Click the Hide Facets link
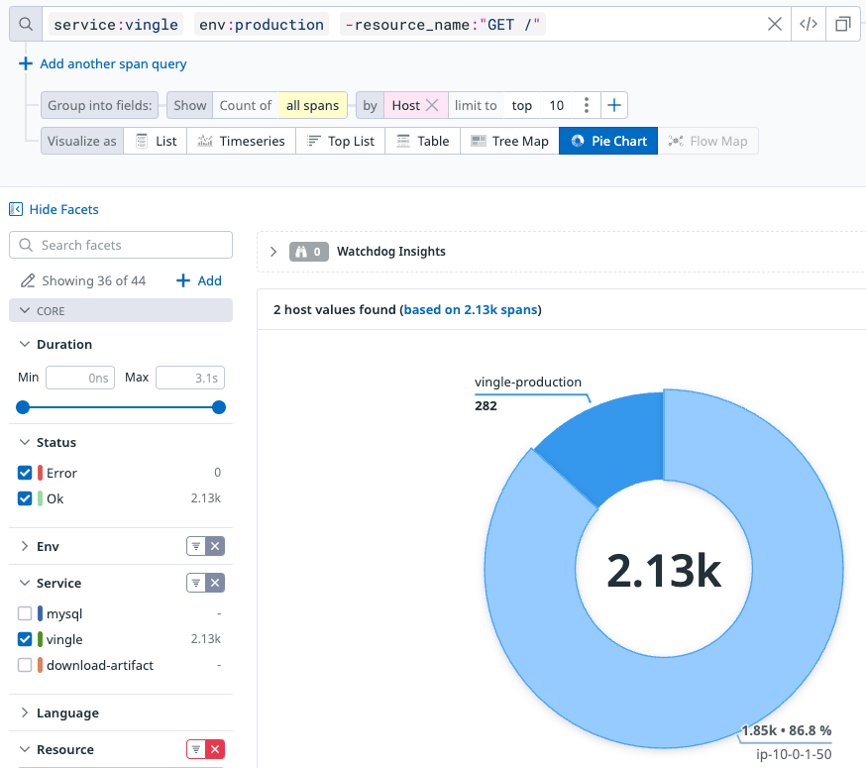The image size is (866, 768). [64, 209]
